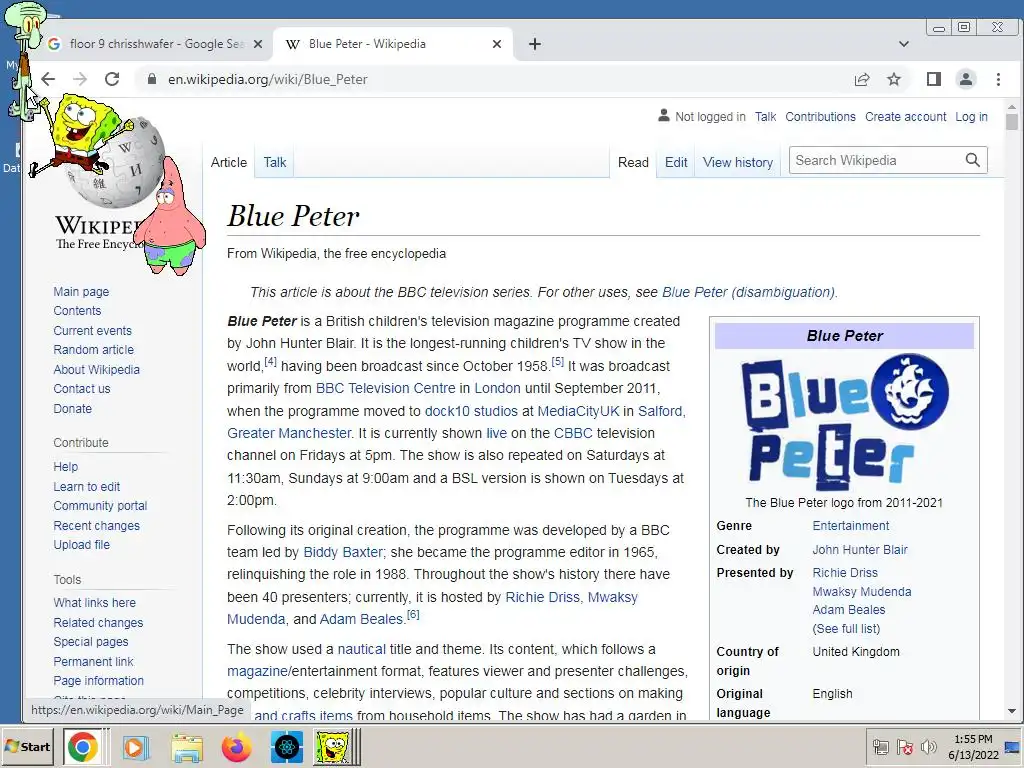Go back using browser back arrow
The width and height of the screenshot is (1024, 768).
coord(48,79)
